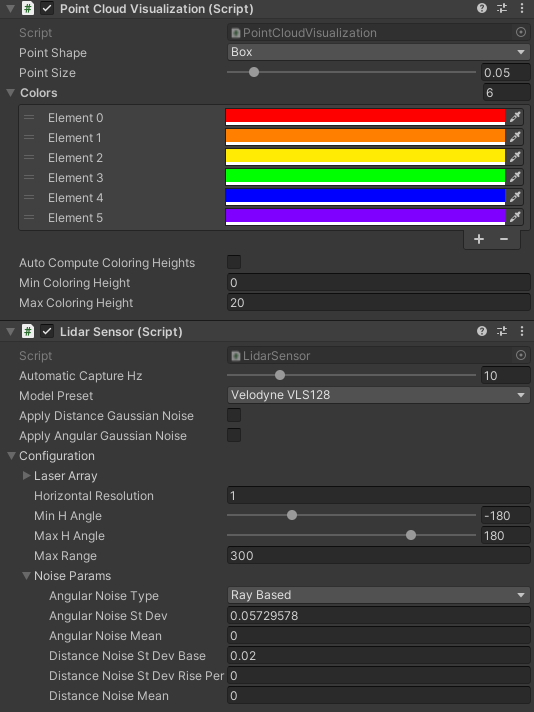Pick color with Element 4 eyedropper

click(514, 197)
